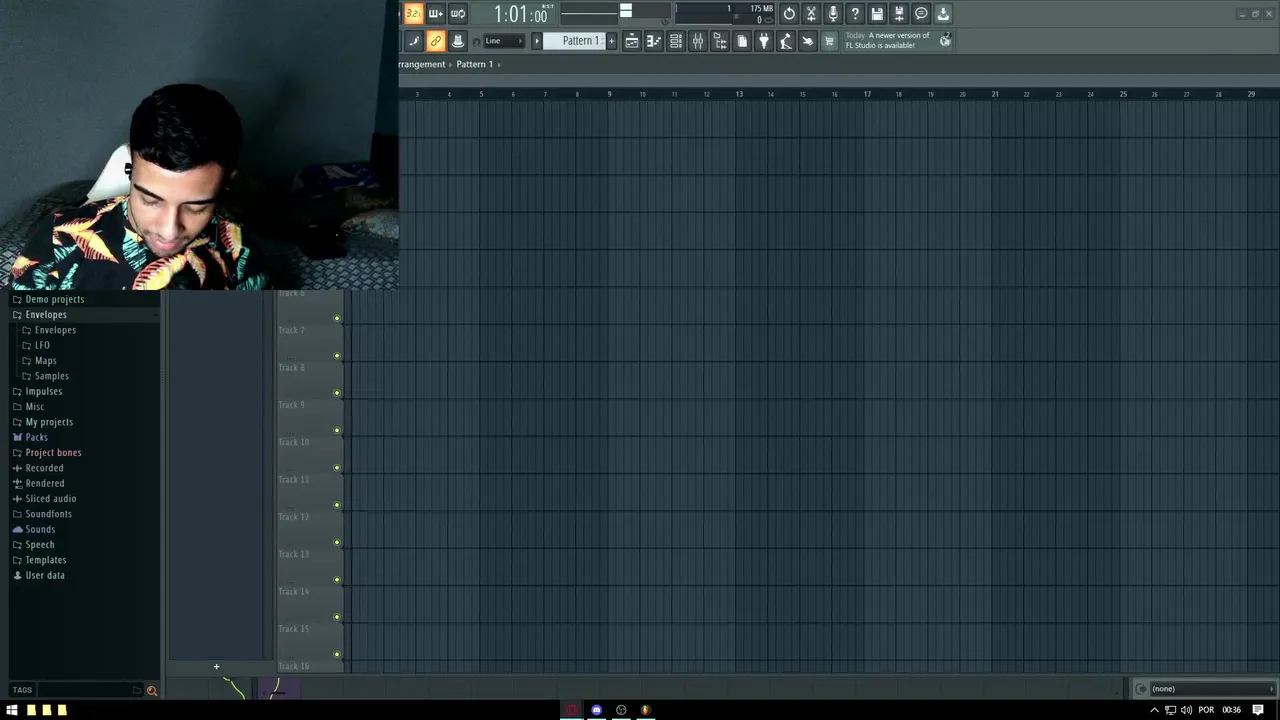Save project with the floppy disk icon
This screenshot has width=1280, height=720.
tap(877, 13)
